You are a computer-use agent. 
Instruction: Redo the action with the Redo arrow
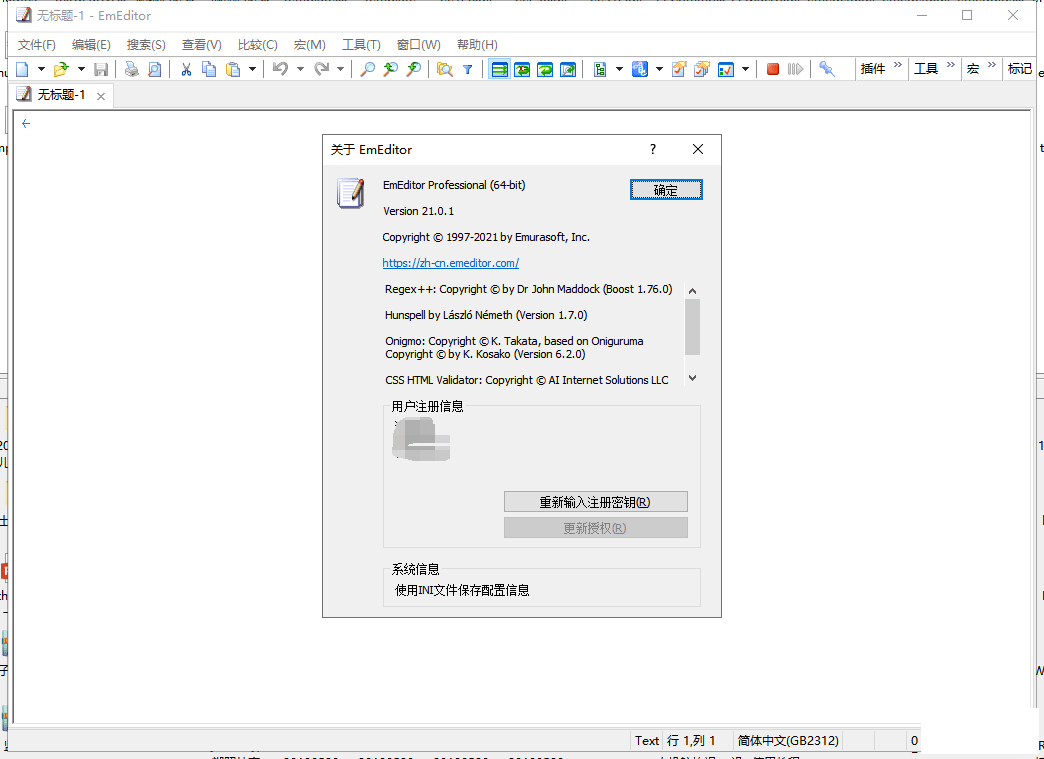322,69
